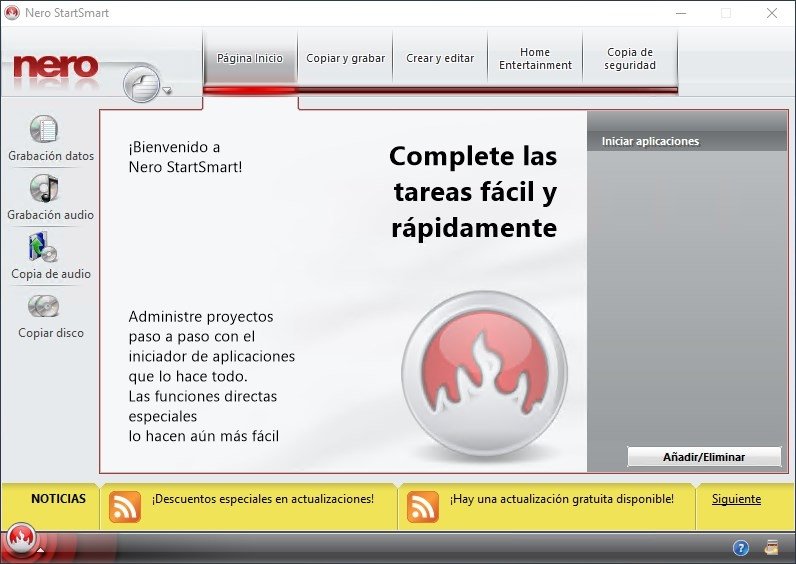This screenshot has height=564, width=796.
Task: Close the Nero StartSmart window
Action: pos(772,13)
